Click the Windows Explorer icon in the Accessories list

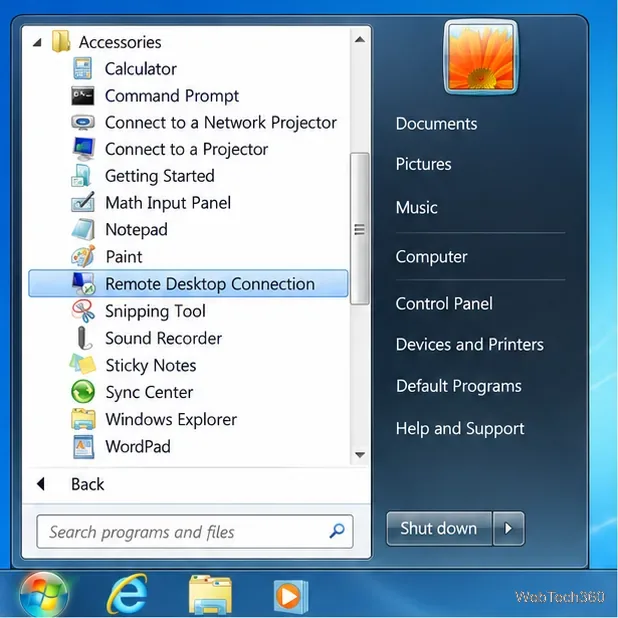[83, 419]
